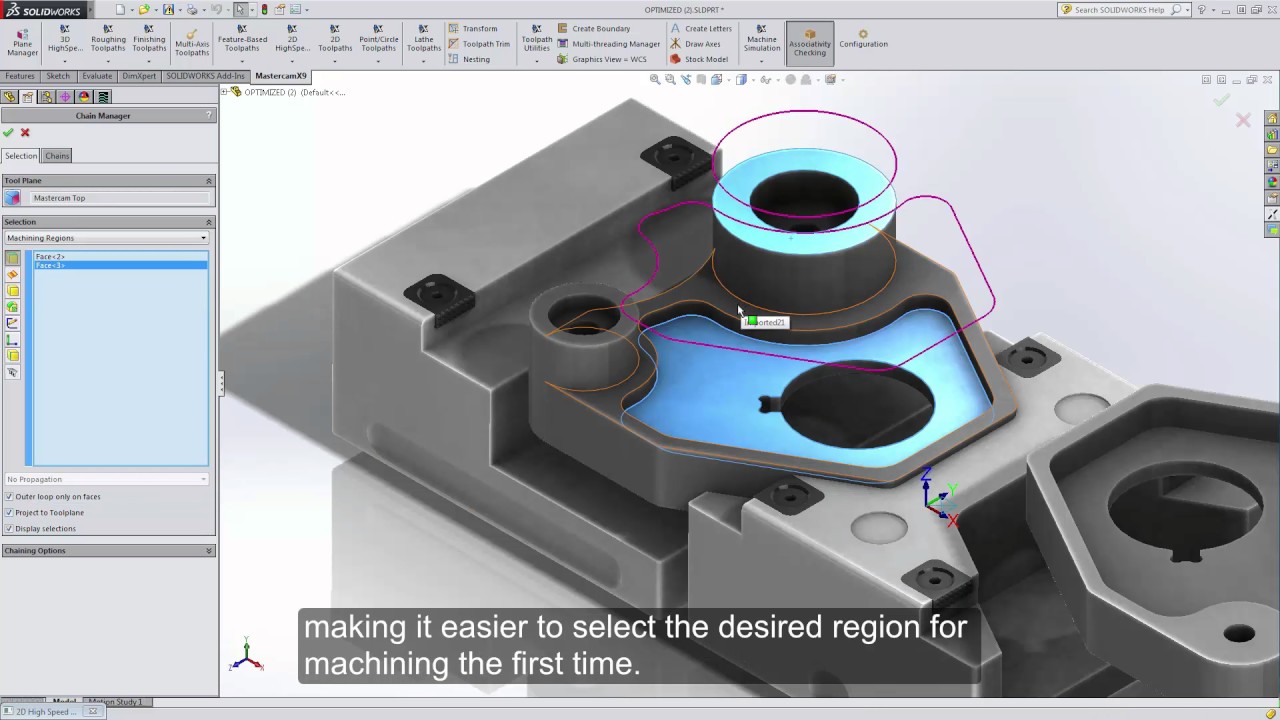
Task: Open the Plane Manager tool
Action: point(22,41)
